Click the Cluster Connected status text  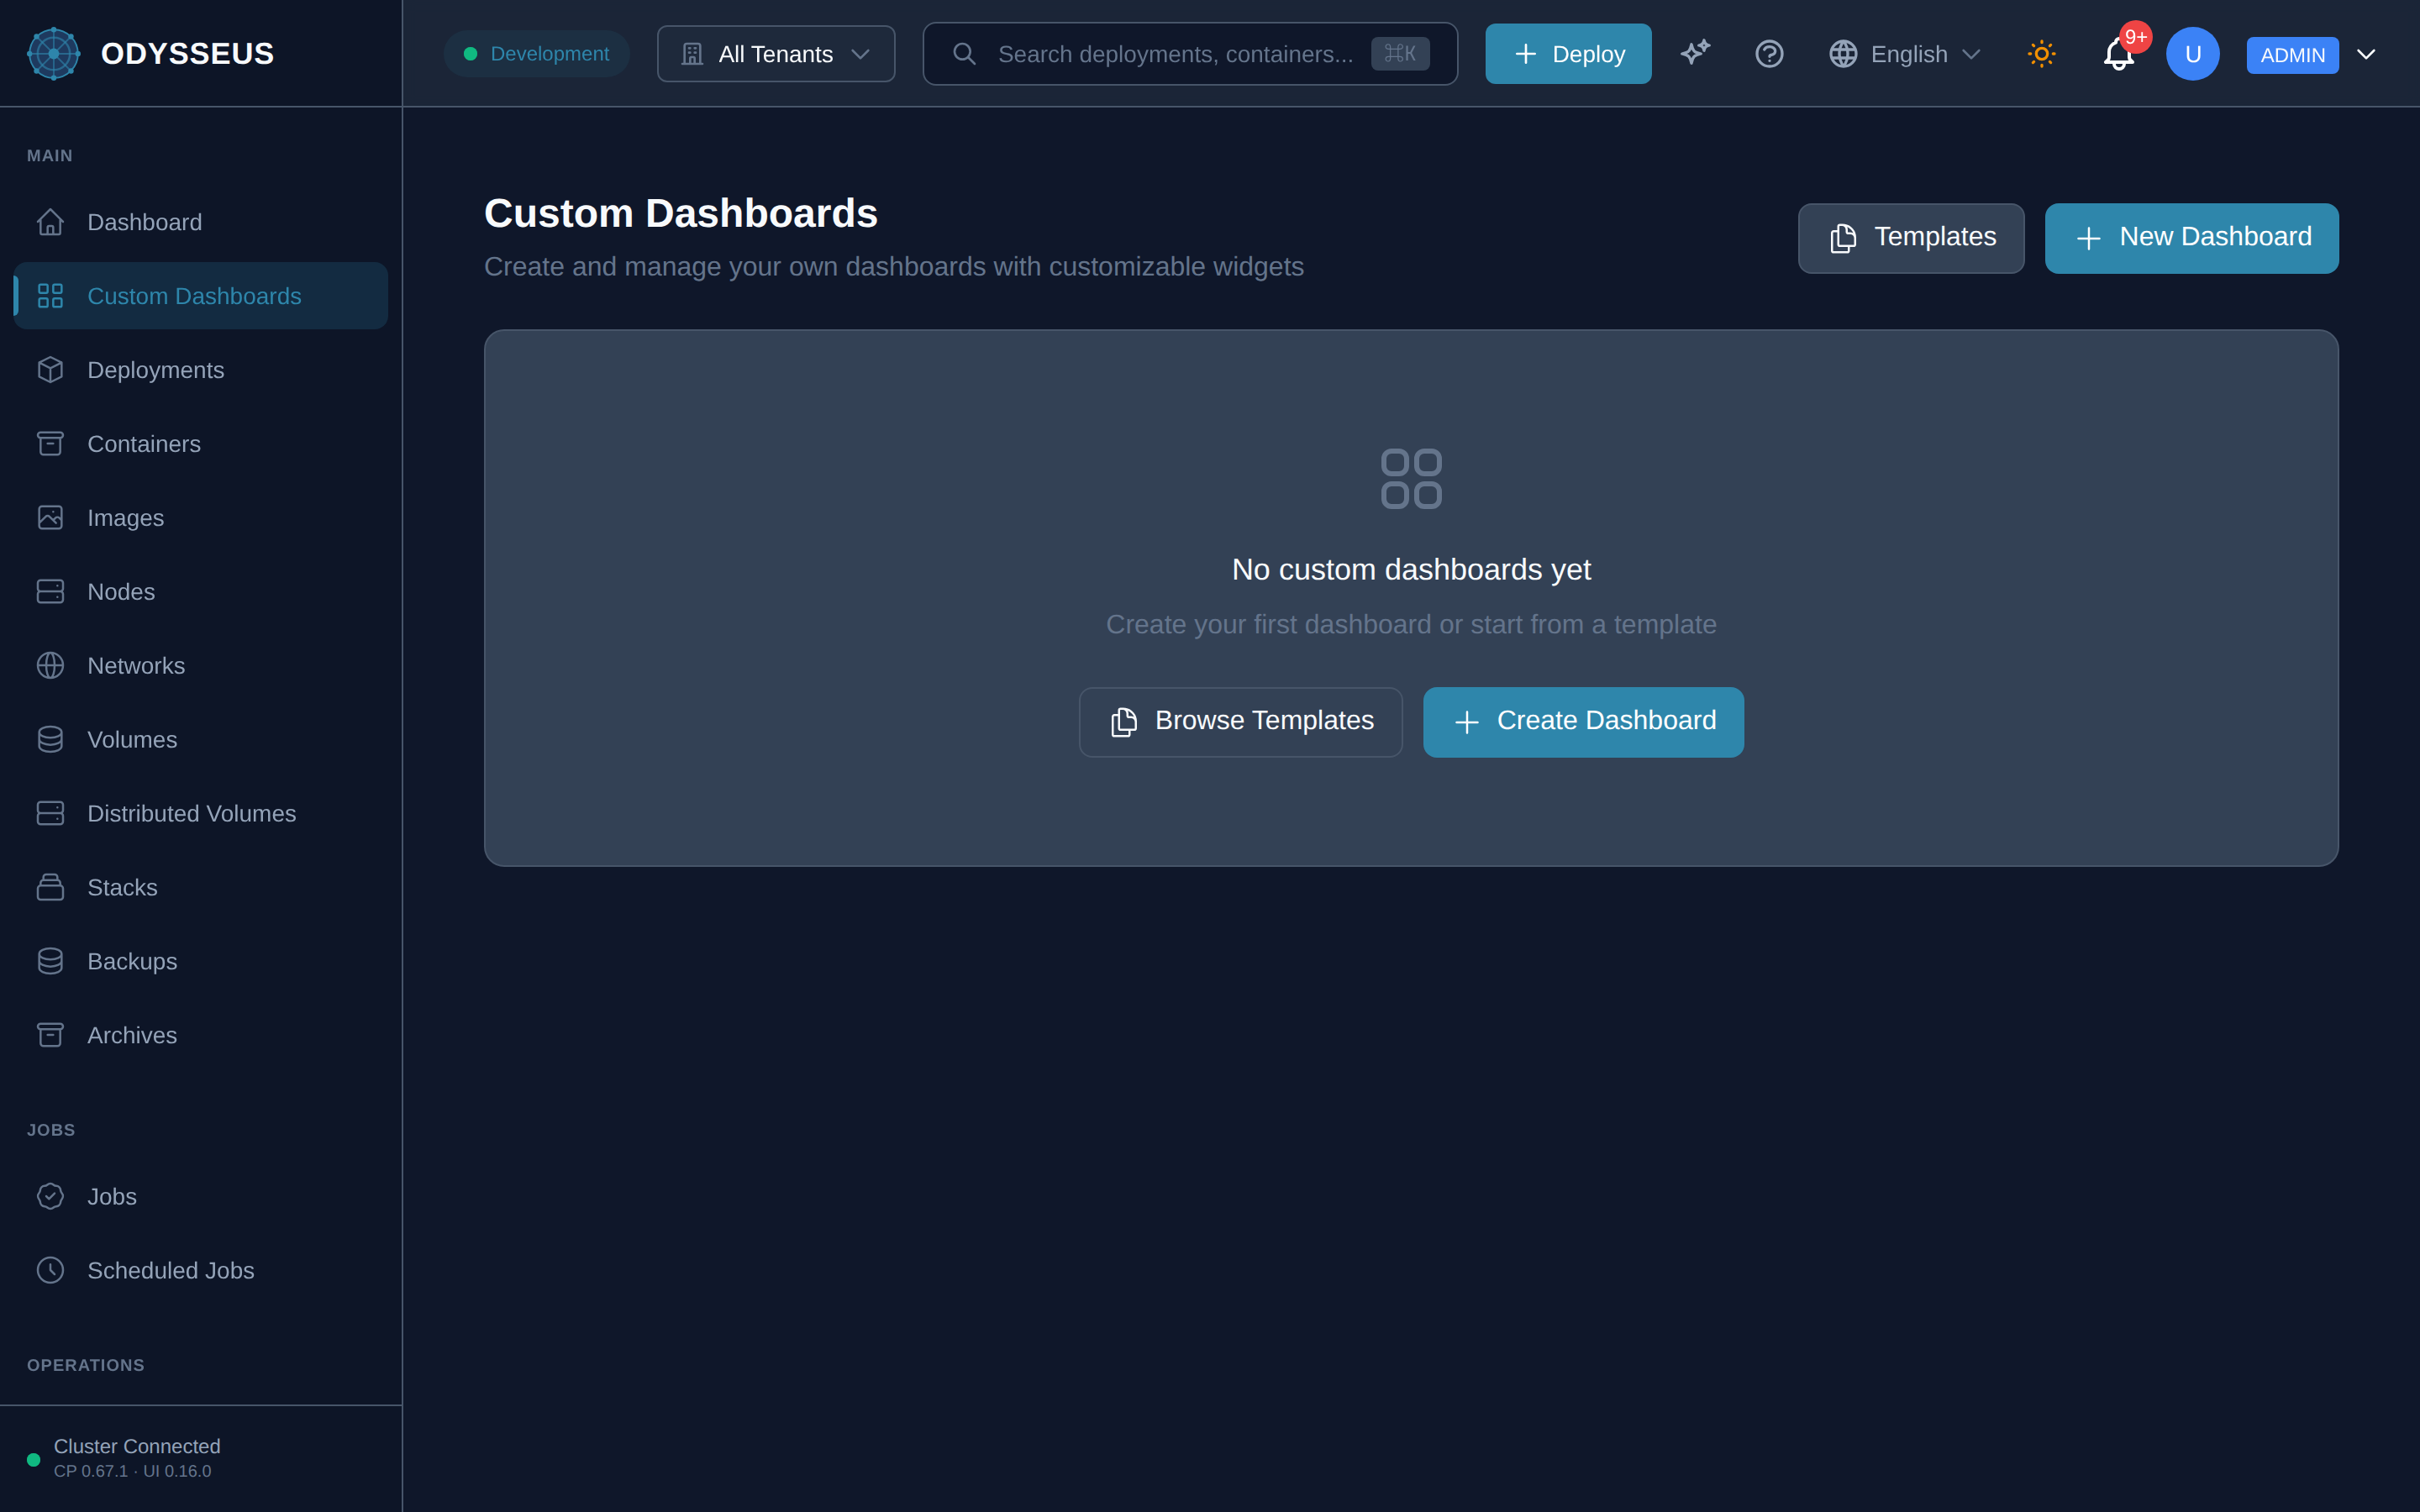point(137,1446)
